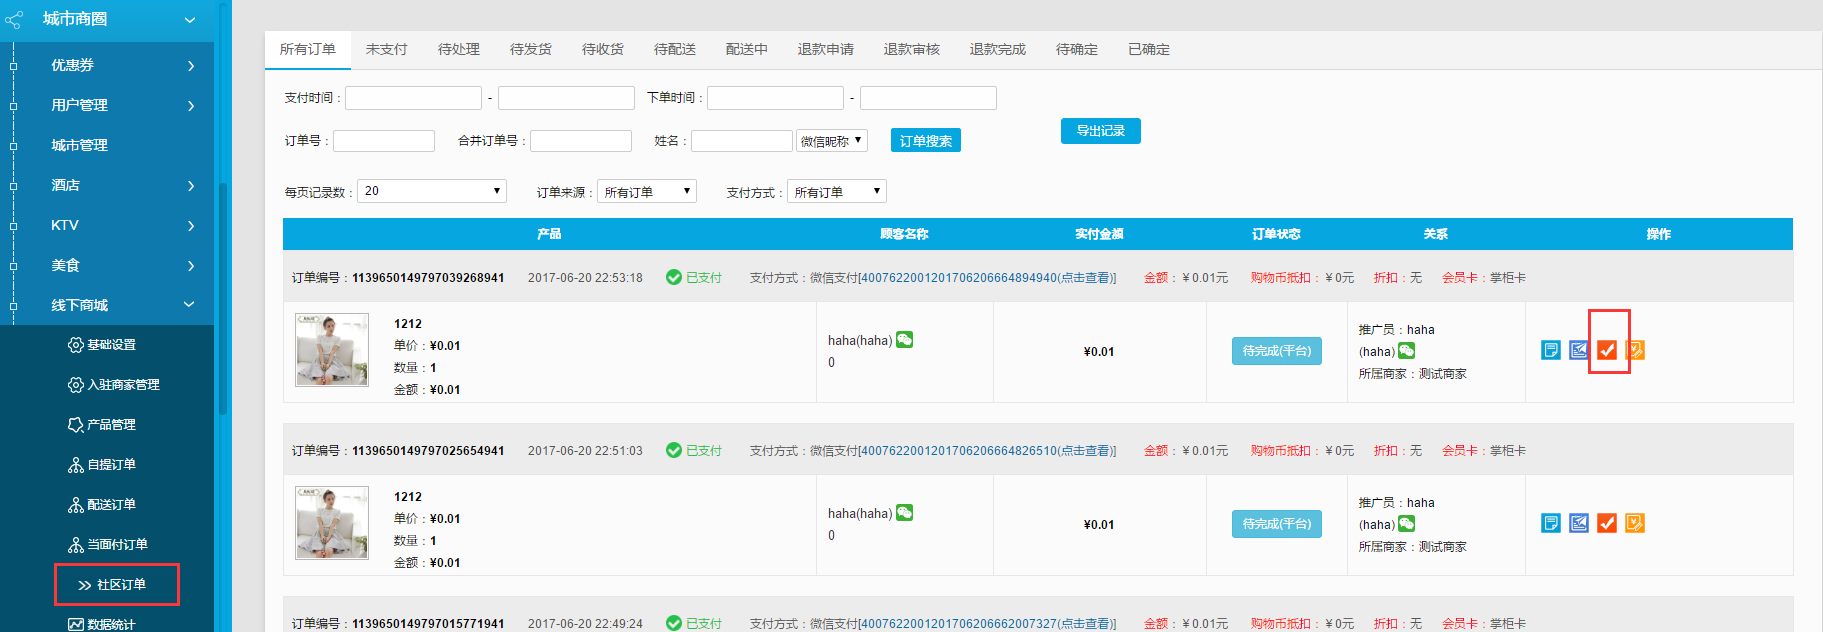Open the 订单来源 dropdown
The image size is (1823, 632).
tap(647, 192)
